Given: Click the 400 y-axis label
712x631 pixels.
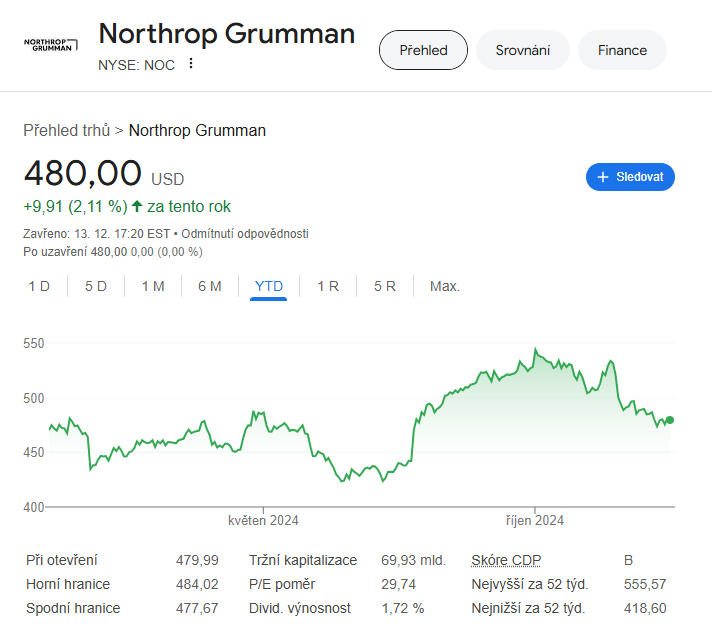Looking at the screenshot, I should point(34,507).
